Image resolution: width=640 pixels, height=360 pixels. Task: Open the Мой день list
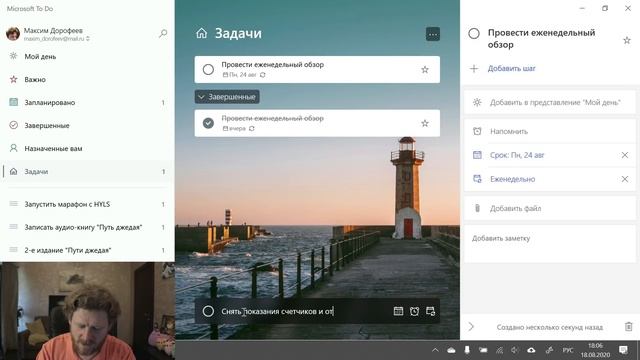[88, 56]
